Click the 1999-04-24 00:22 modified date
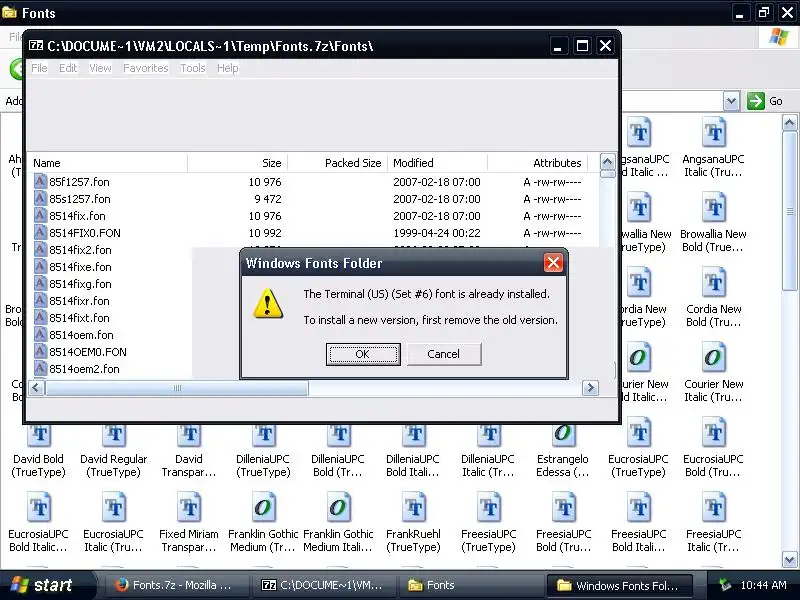The width and height of the screenshot is (800, 600). click(437, 233)
